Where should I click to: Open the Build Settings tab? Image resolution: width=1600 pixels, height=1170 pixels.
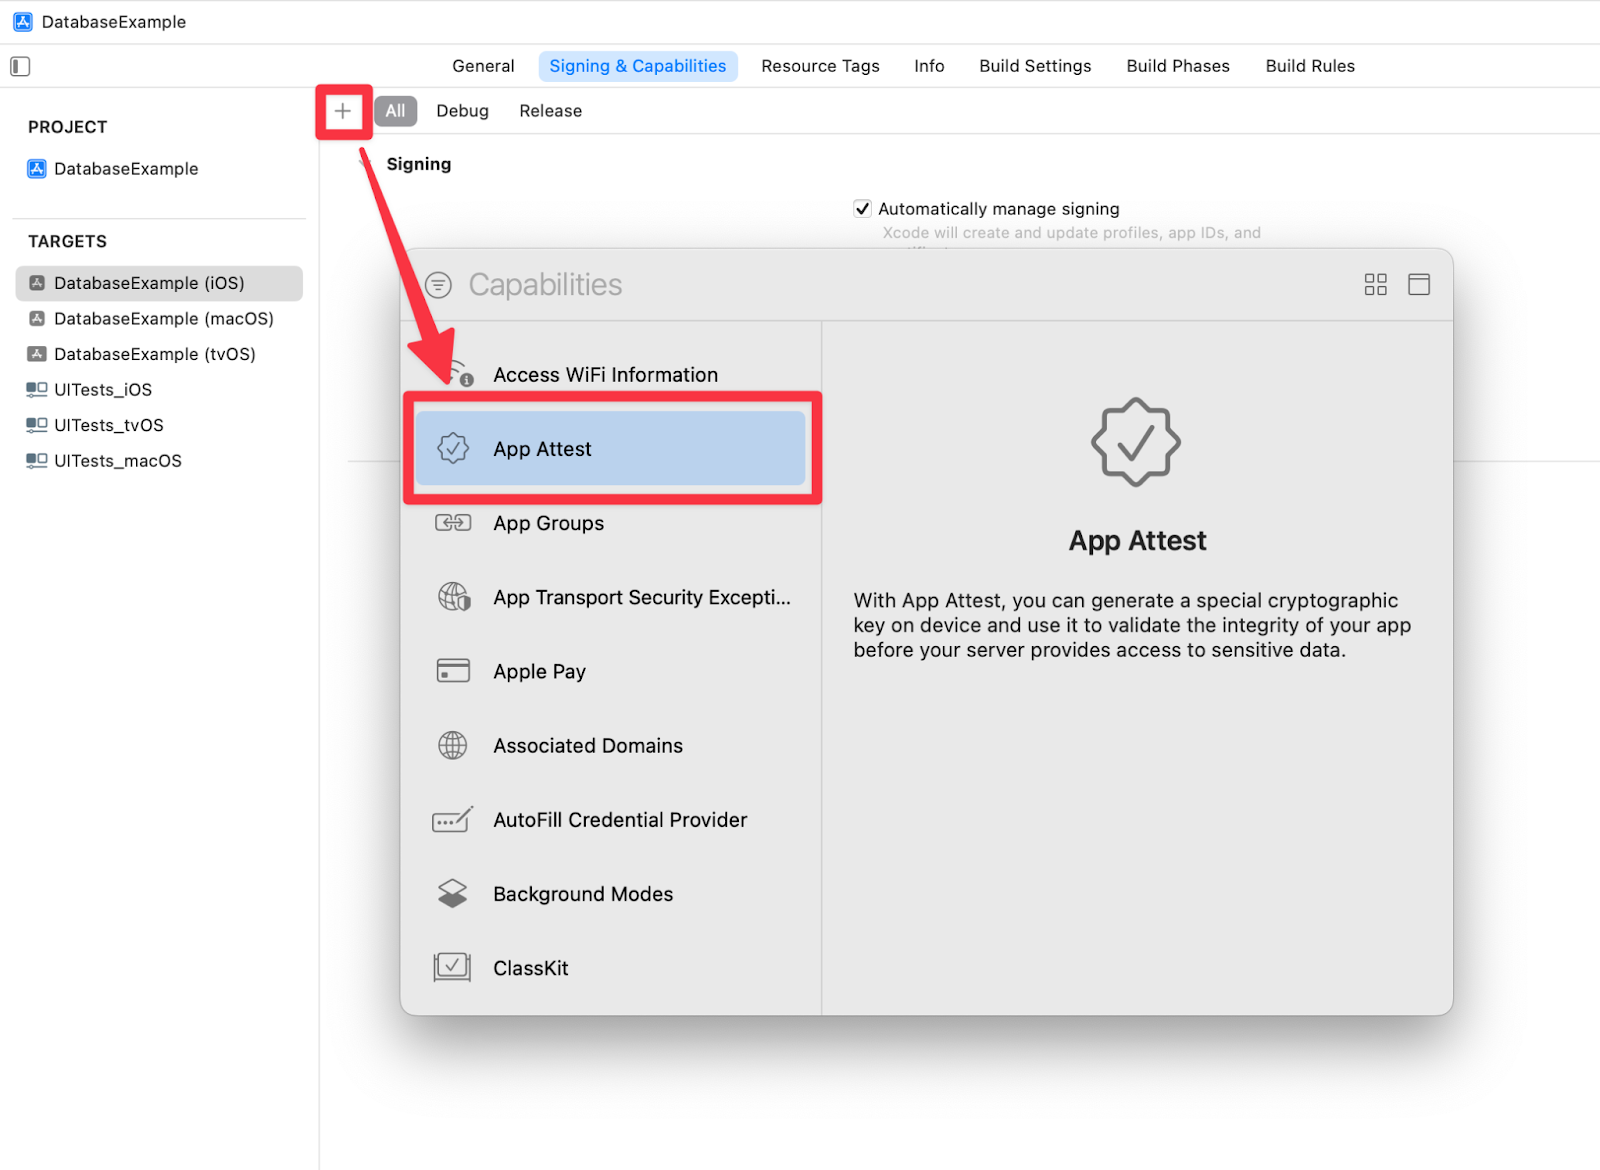(x=1035, y=66)
